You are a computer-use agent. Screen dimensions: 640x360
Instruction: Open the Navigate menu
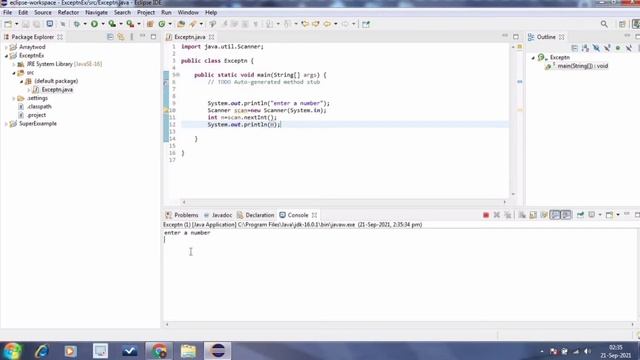coord(96,13)
